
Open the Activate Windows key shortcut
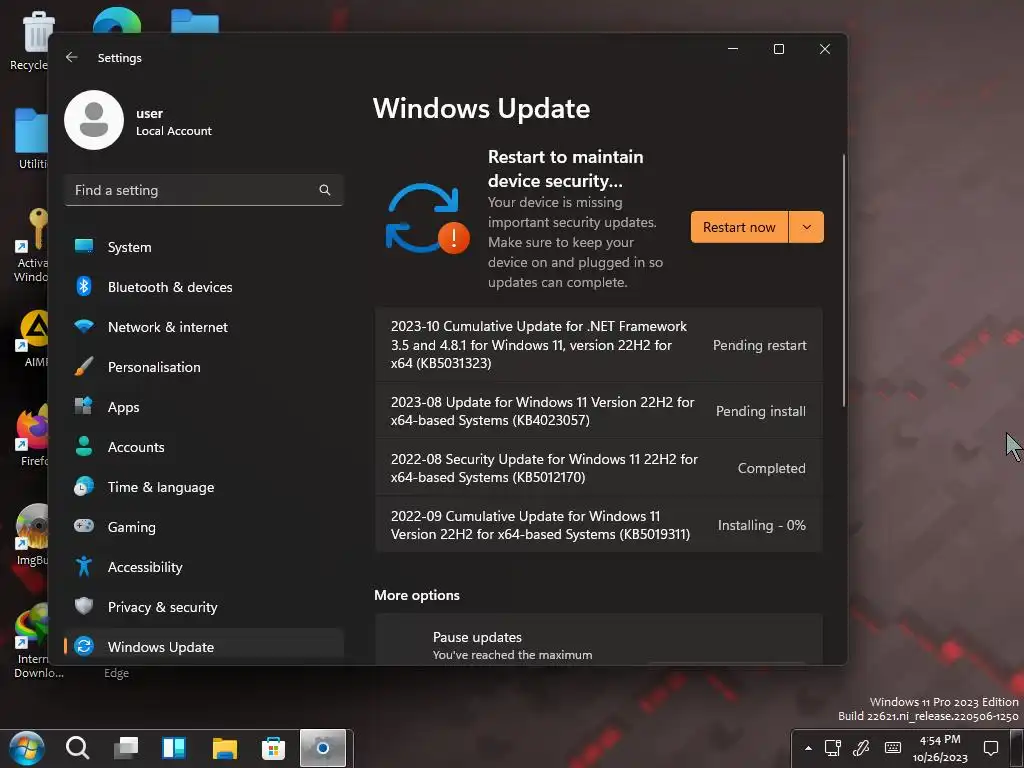pos(31,246)
